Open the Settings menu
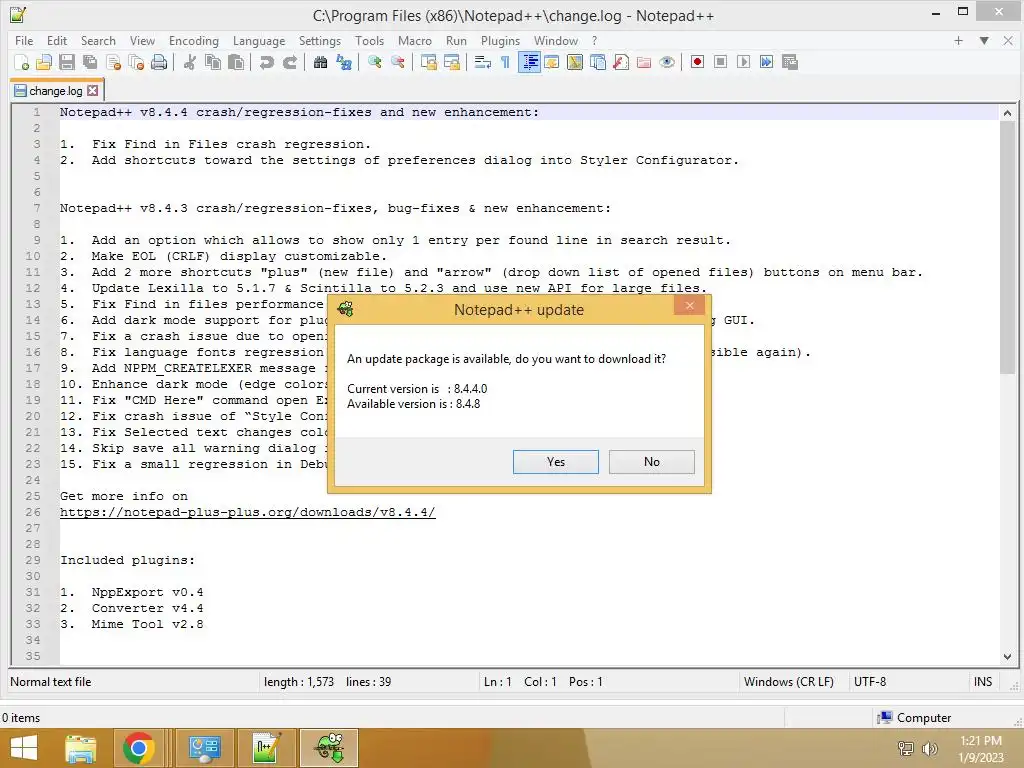1024x768 pixels. pos(319,40)
